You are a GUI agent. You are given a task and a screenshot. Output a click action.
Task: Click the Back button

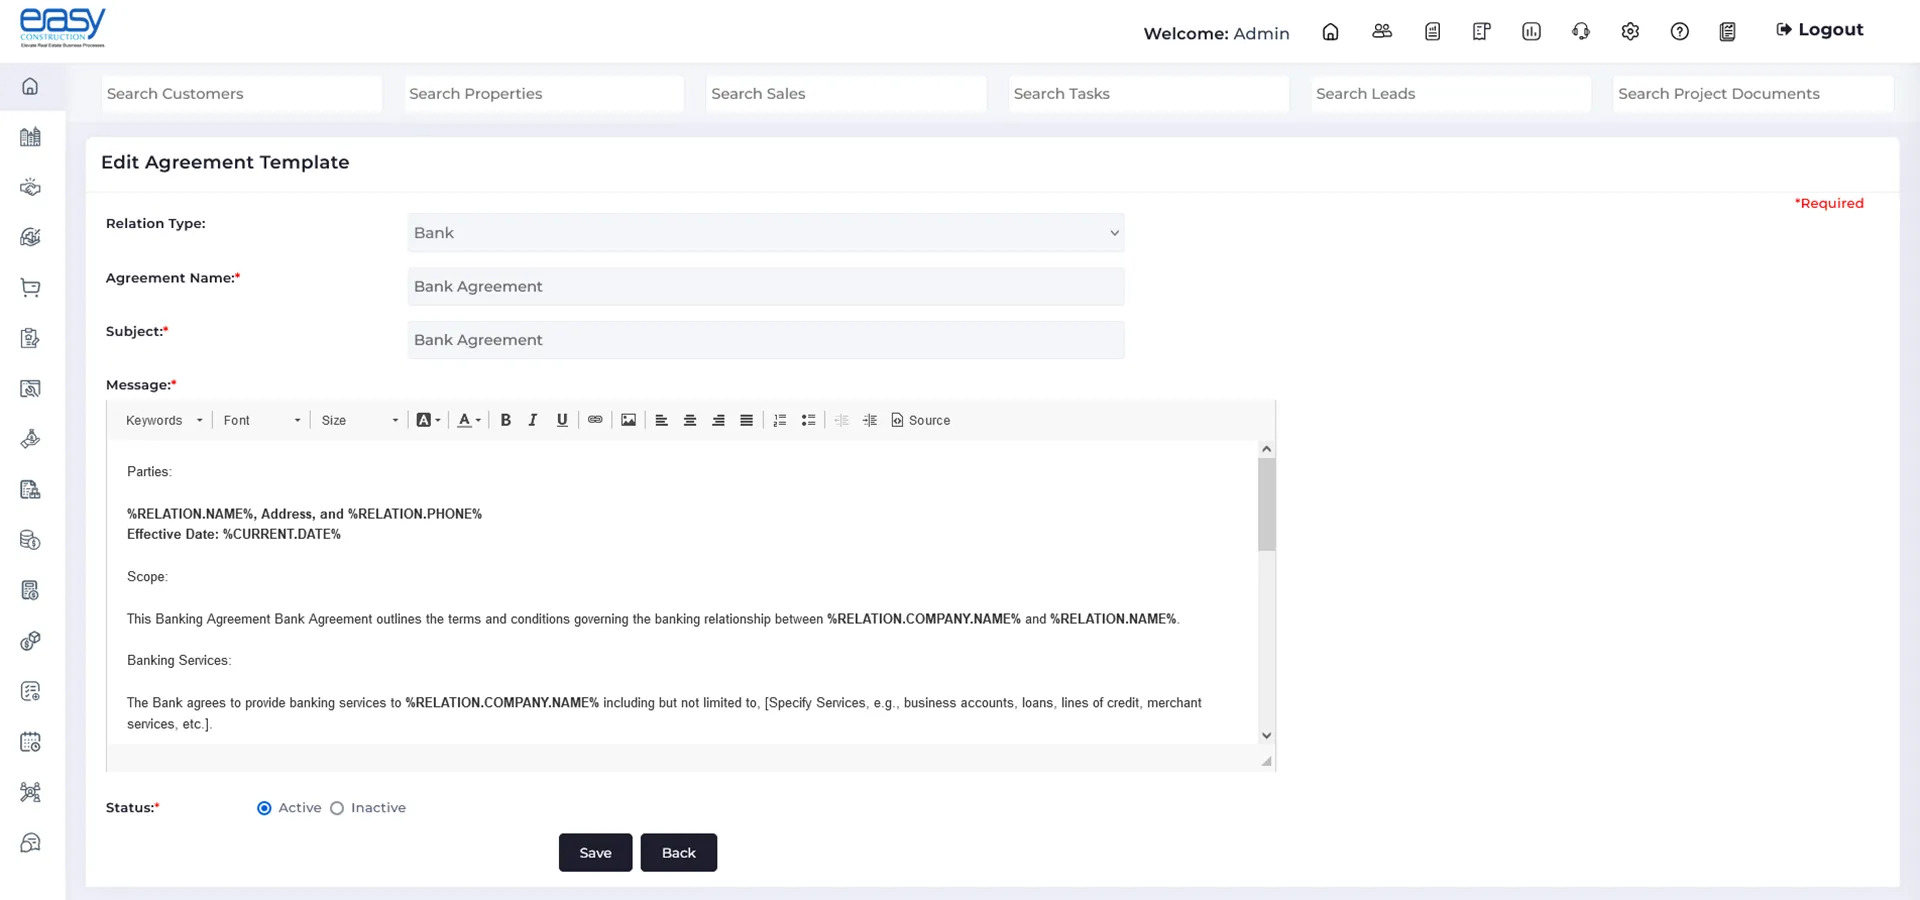click(678, 852)
